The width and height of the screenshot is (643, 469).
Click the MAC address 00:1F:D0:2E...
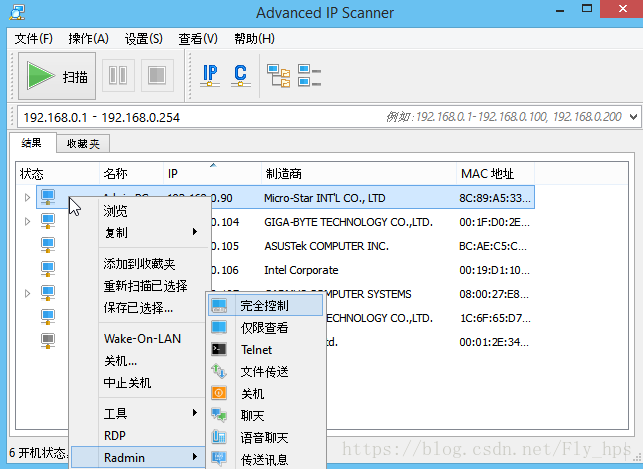click(495, 222)
